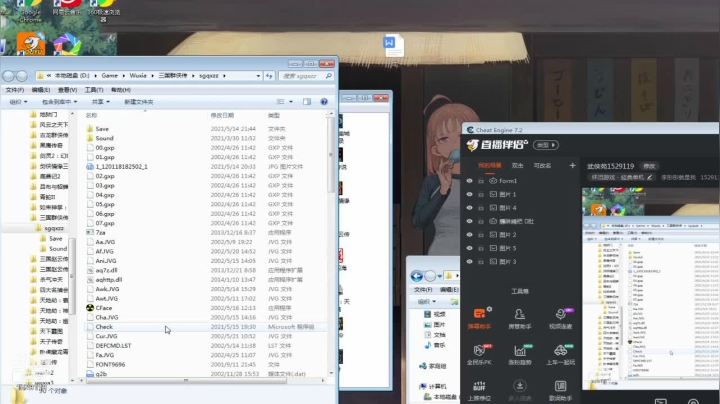
Task: Expand the address bar history dropdown
Action: tap(258, 76)
